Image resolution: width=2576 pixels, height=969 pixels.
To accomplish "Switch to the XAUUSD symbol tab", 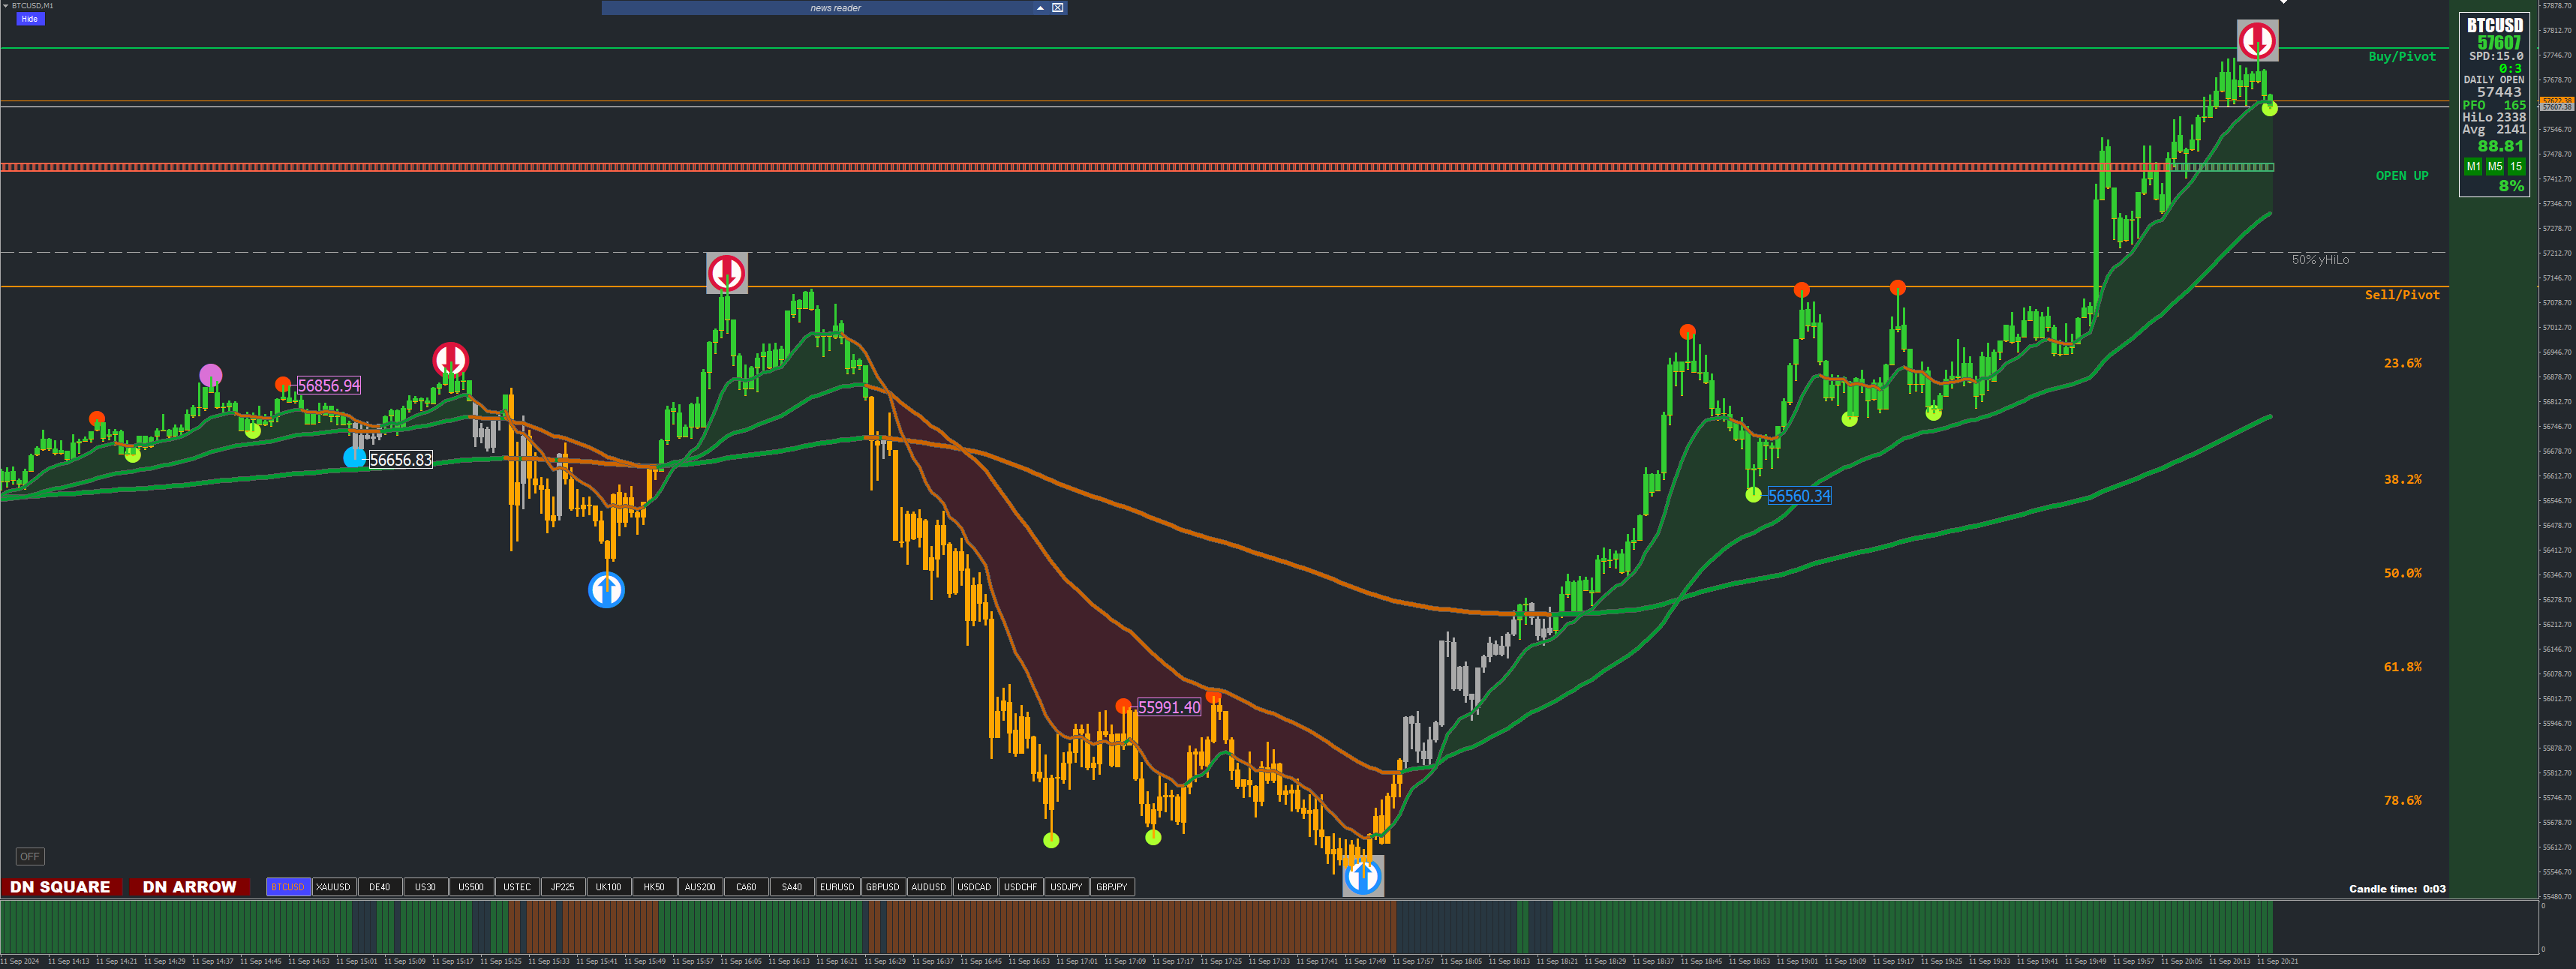I will [333, 887].
